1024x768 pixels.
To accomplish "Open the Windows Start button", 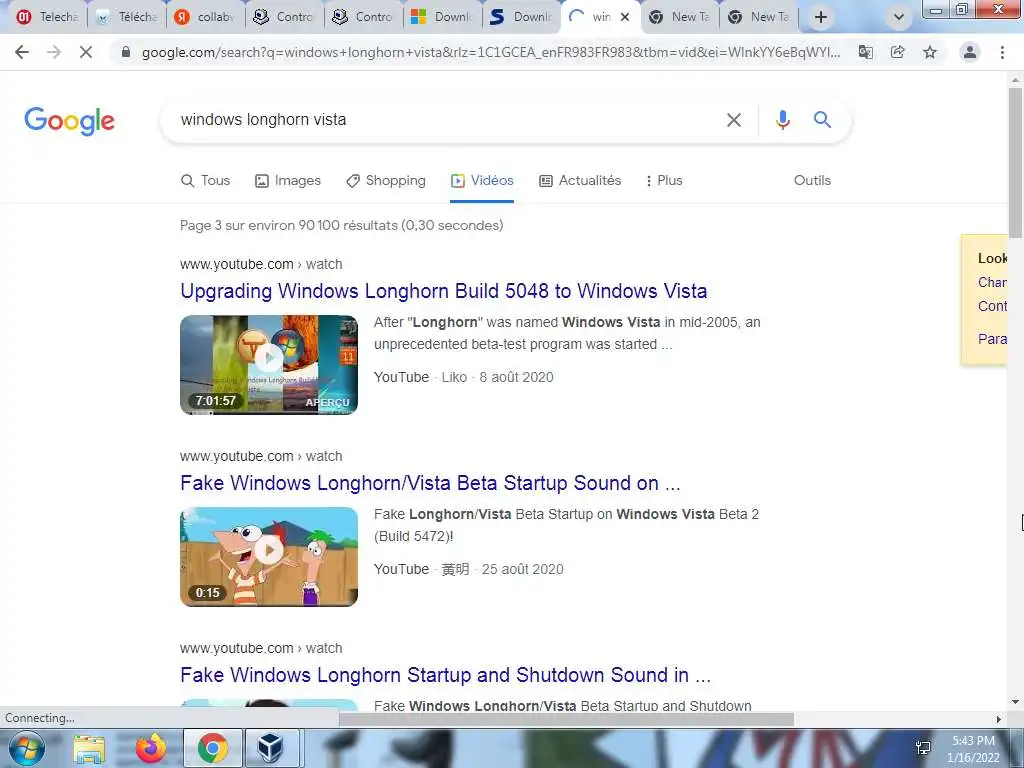I will click(x=27, y=748).
